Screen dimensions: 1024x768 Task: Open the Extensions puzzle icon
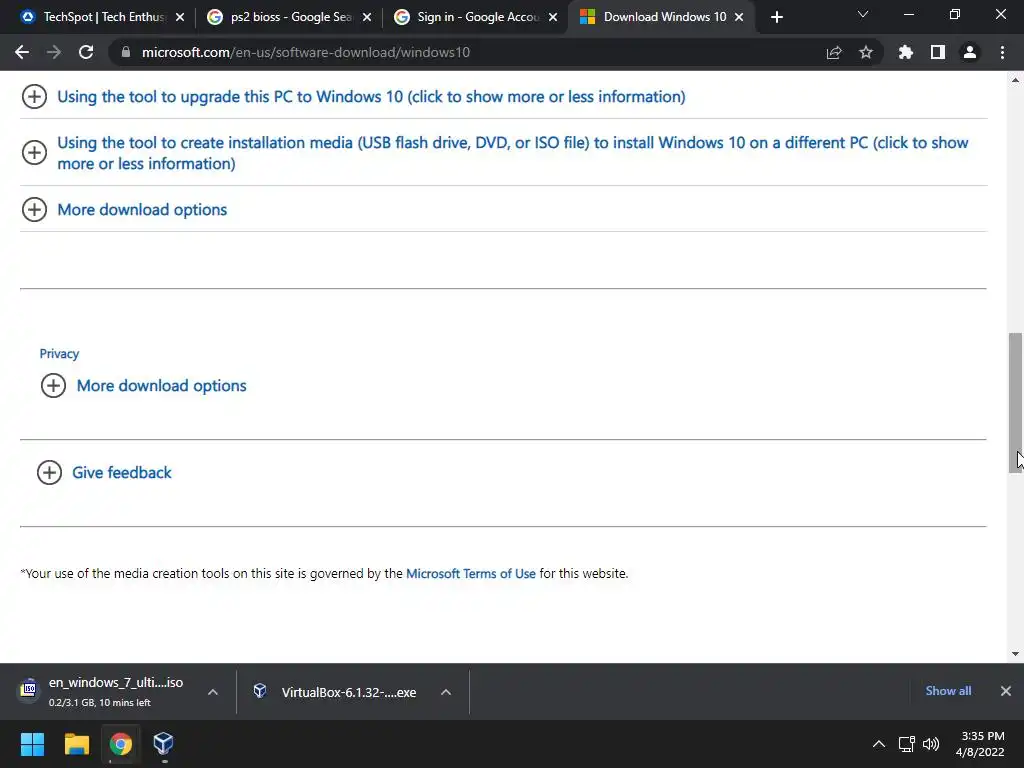click(x=906, y=52)
